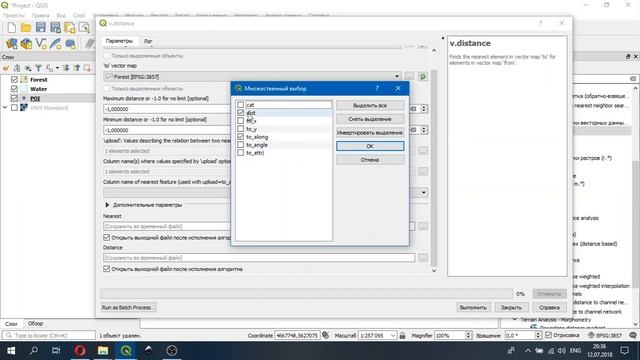Toggle visibility of the Water layer
Viewport: 640px width, 360px height.
coord(14,89)
